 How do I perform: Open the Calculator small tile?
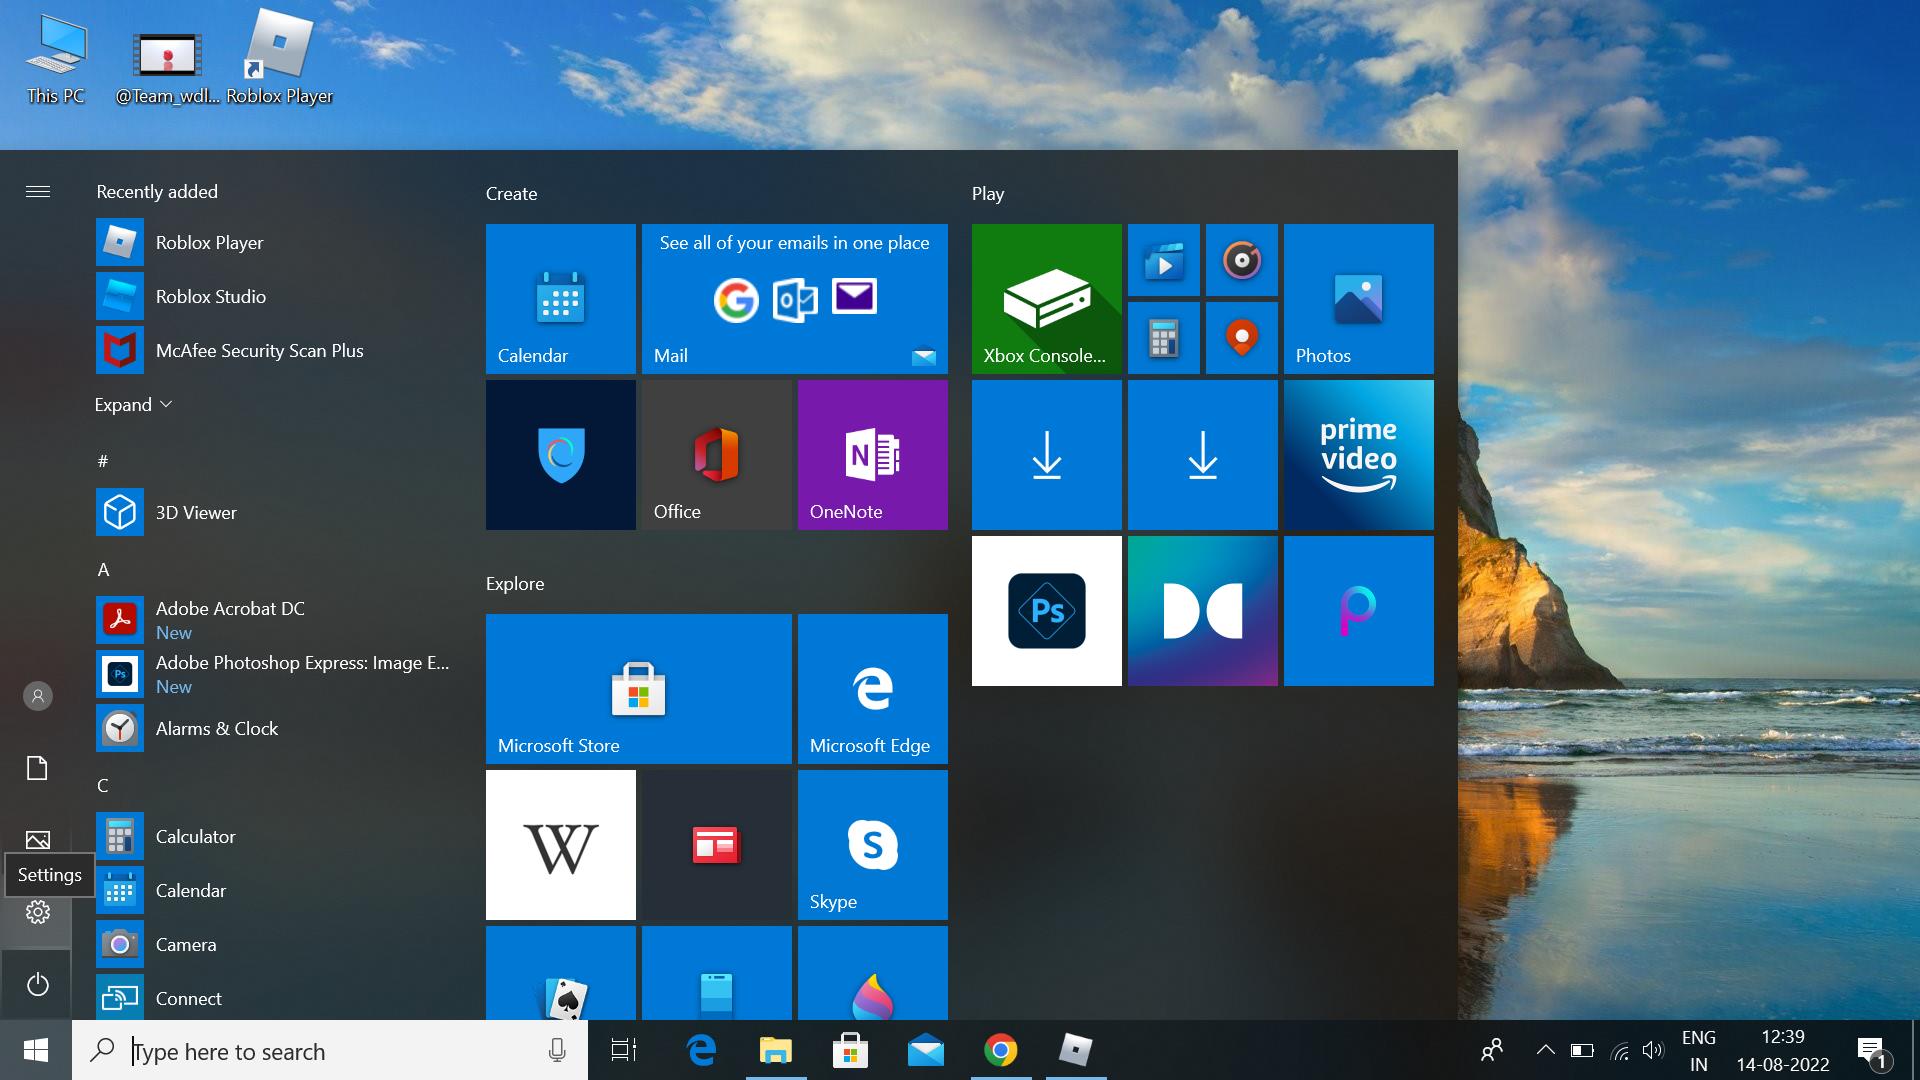1163,338
